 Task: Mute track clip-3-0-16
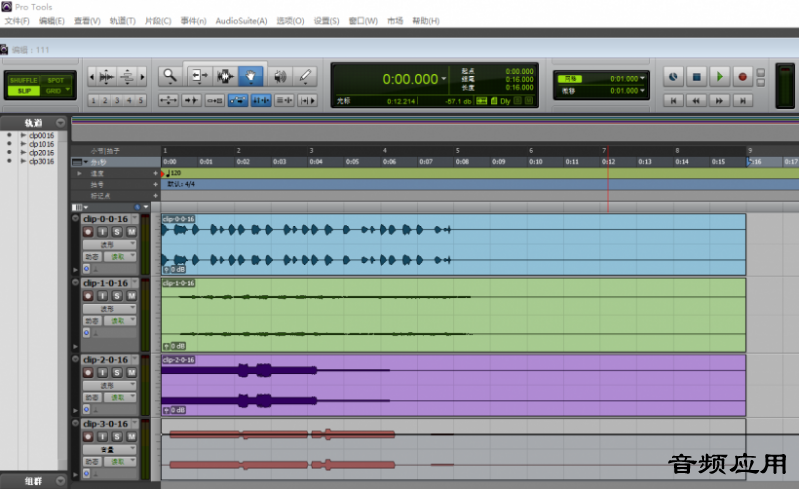(131, 437)
